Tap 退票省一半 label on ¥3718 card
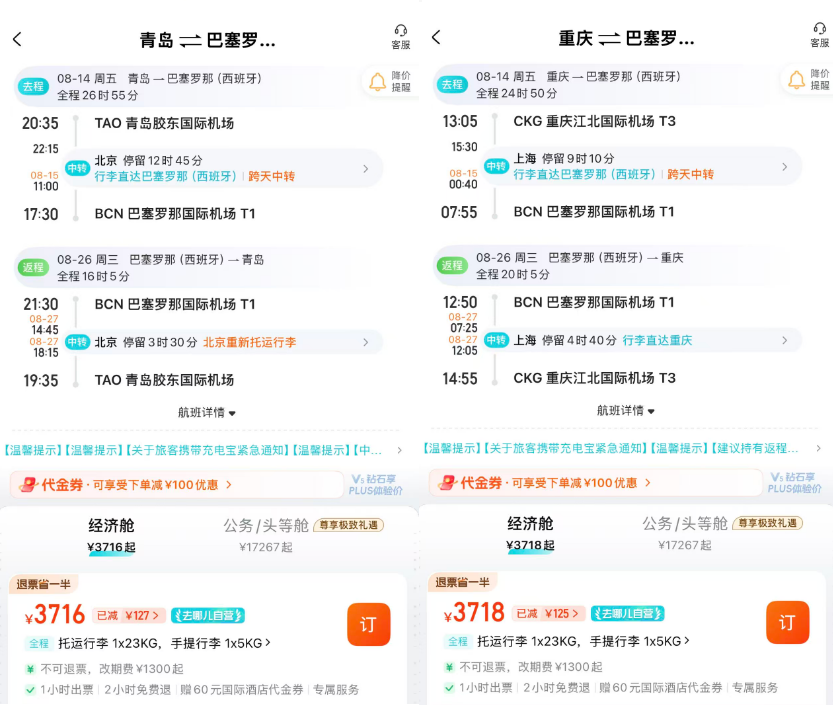The width and height of the screenshot is (833, 705). click(x=463, y=582)
